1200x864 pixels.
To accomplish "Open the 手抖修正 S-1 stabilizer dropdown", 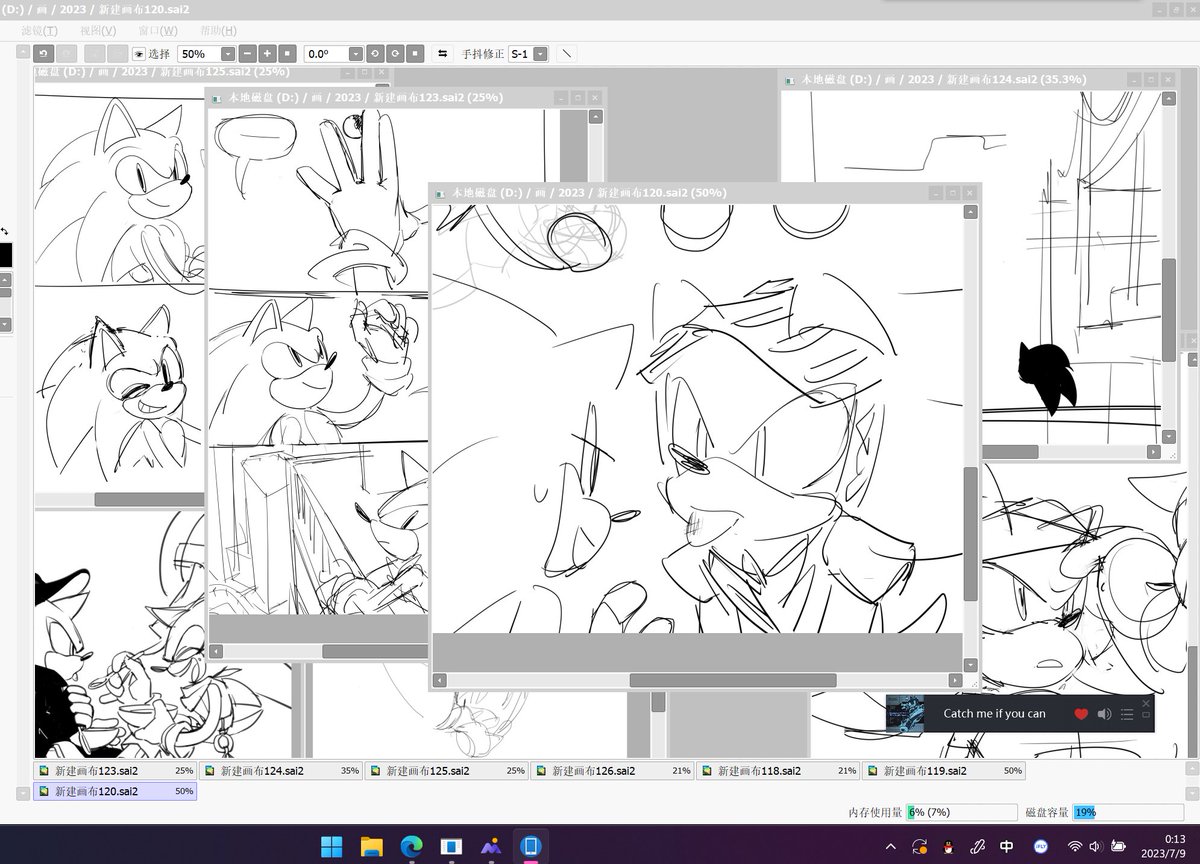I will [540, 54].
